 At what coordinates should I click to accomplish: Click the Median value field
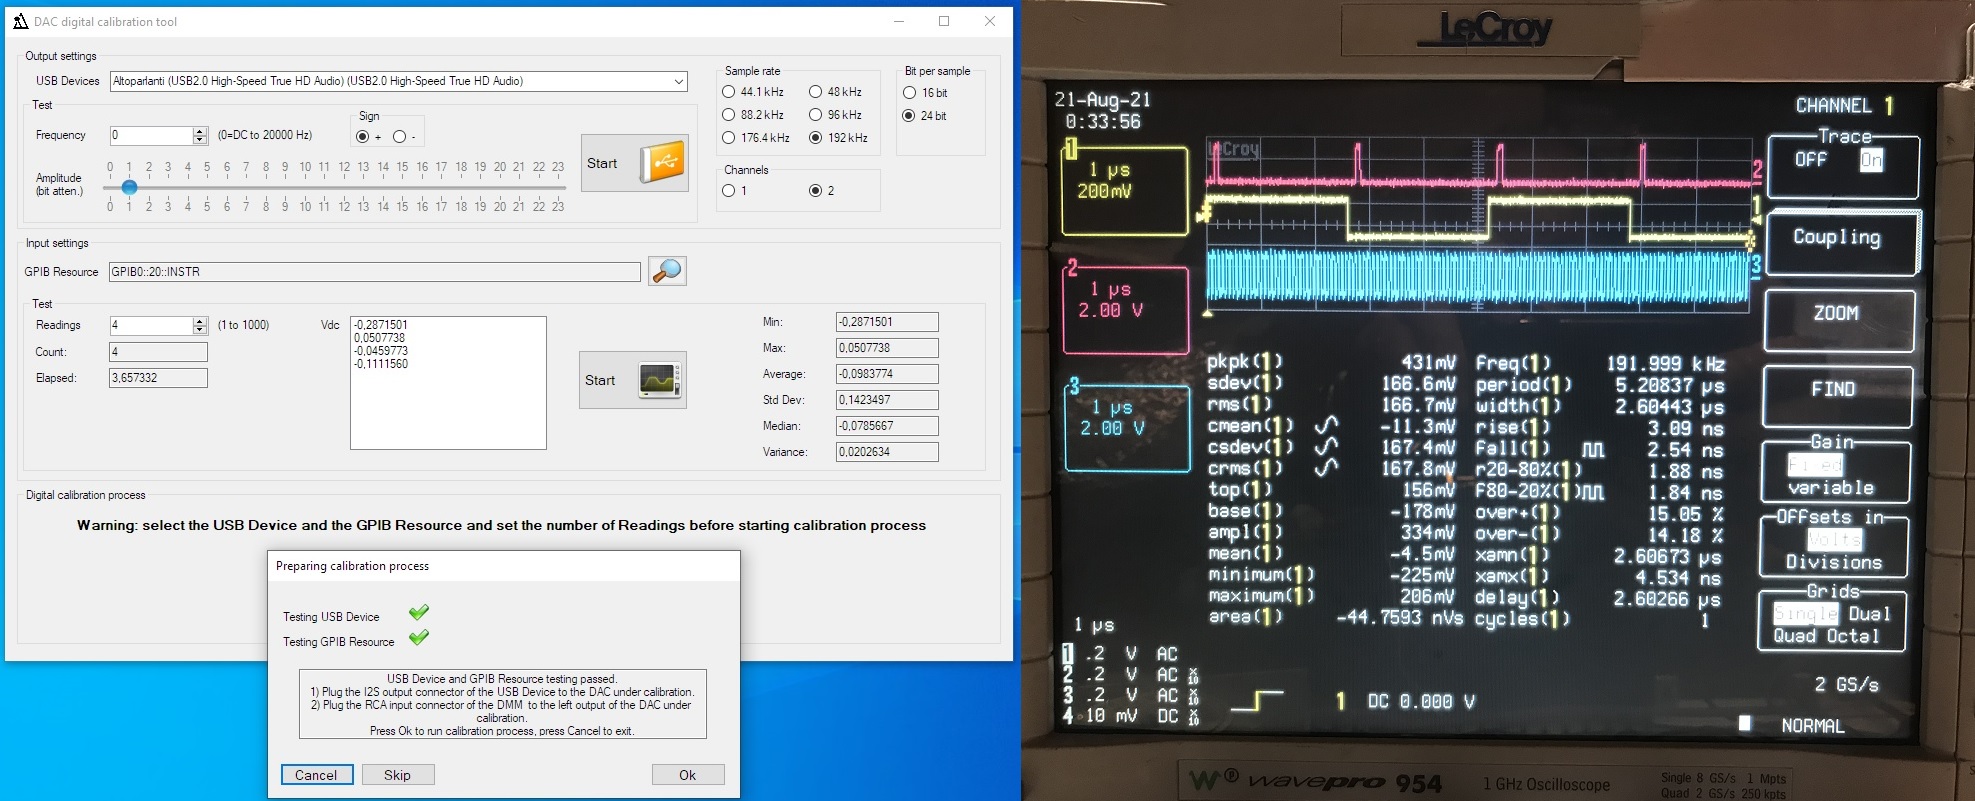pos(887,426)
